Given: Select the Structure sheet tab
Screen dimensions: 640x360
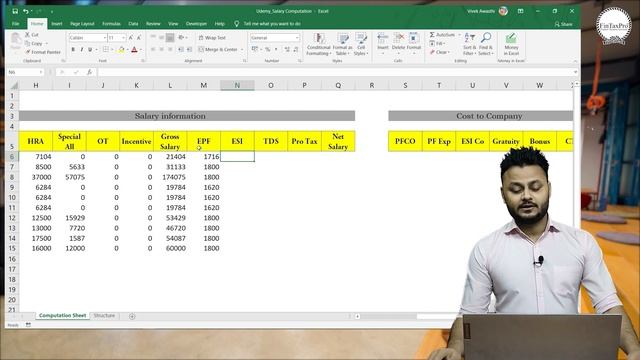Looking at the screenshot, I should click(x=104, y=316).
